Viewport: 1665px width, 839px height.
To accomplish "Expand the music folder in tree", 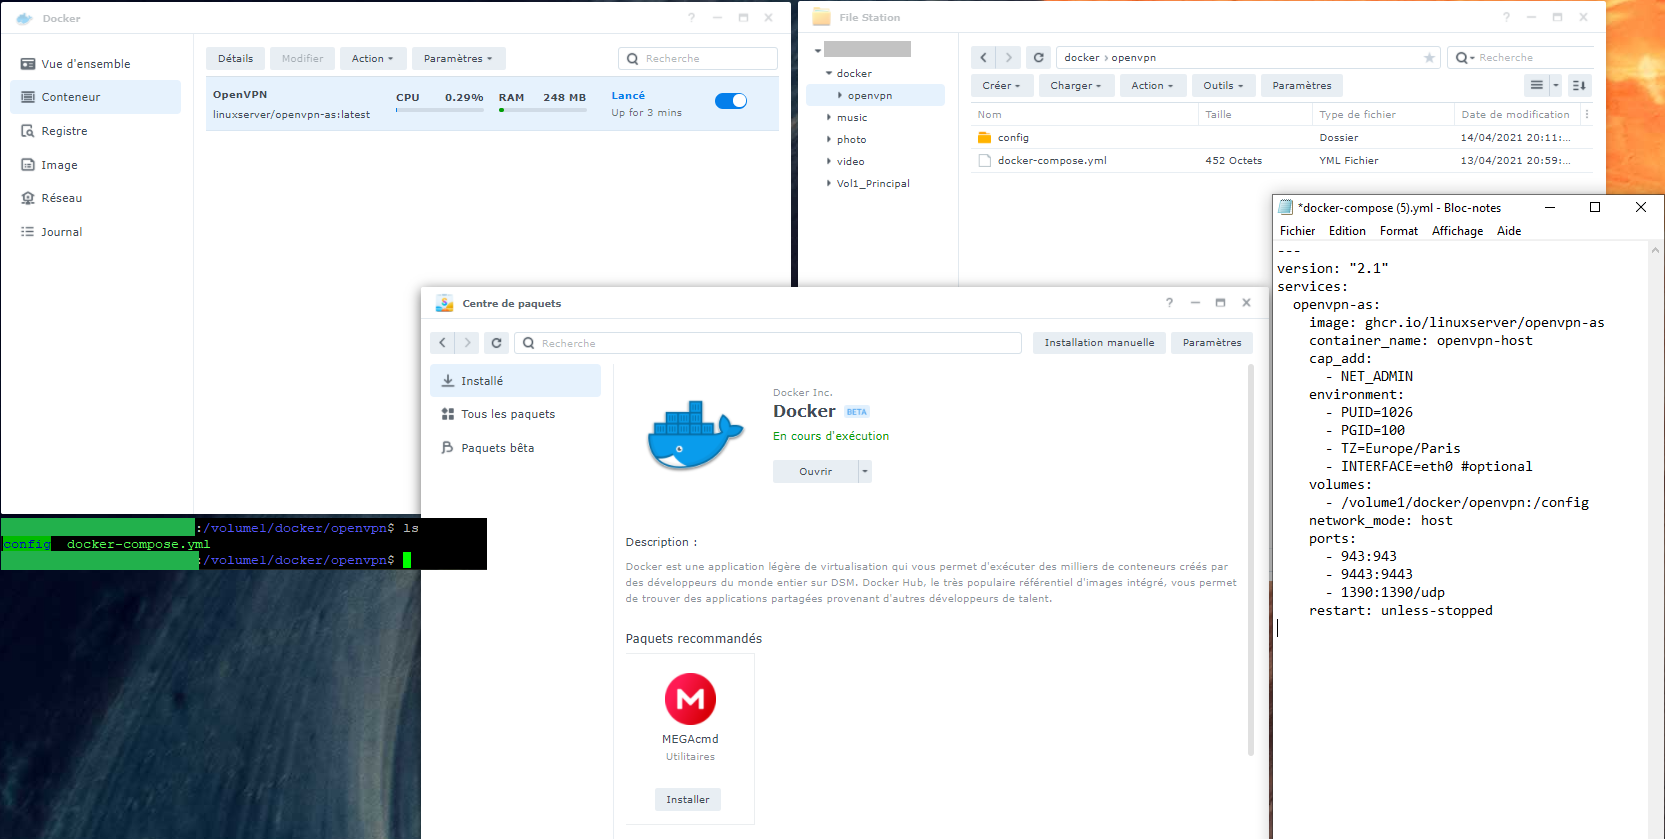I will 829,118.
